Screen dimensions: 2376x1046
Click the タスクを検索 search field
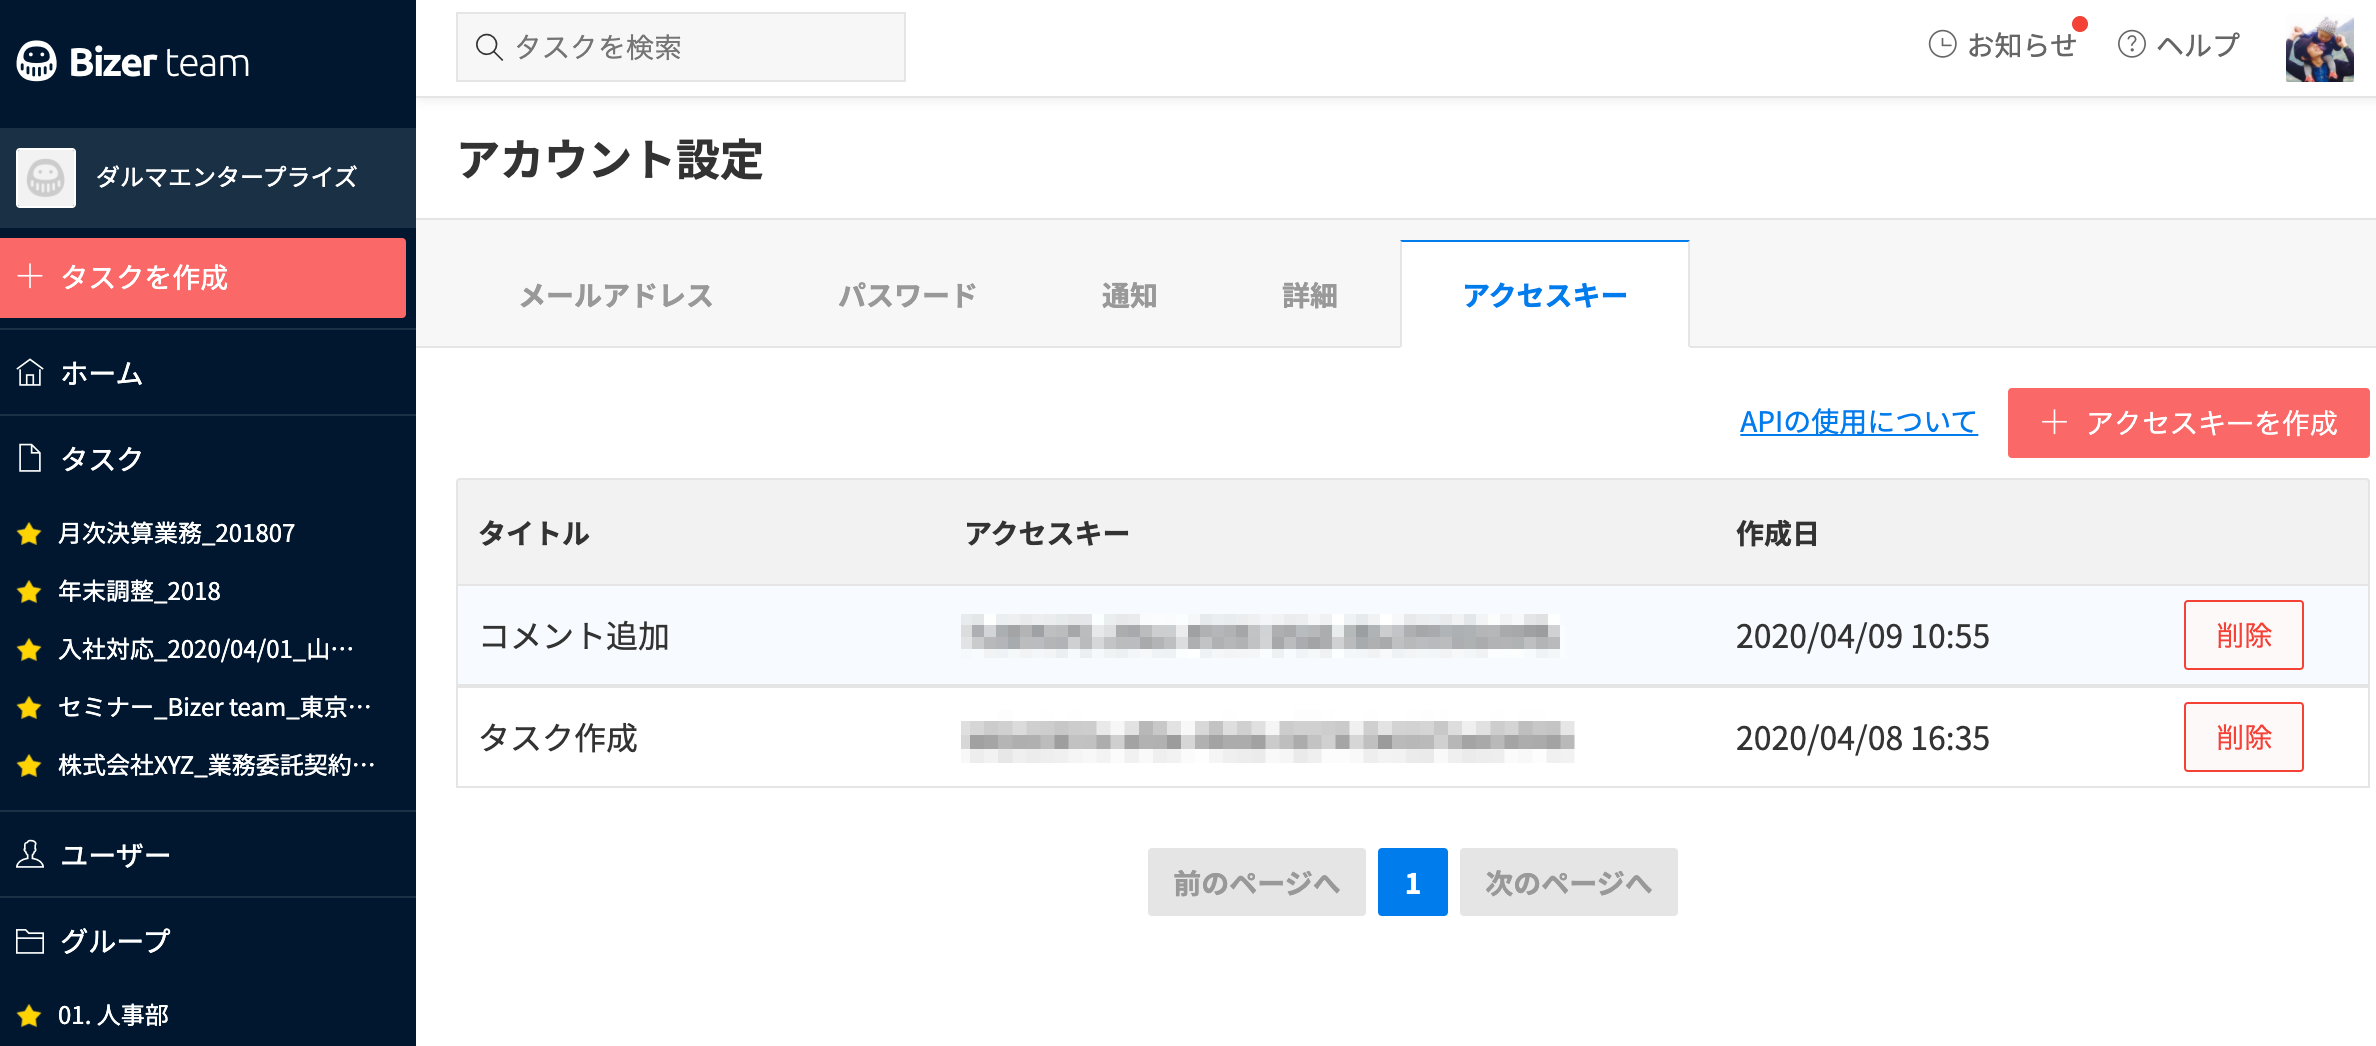click(x=681, y=47)
